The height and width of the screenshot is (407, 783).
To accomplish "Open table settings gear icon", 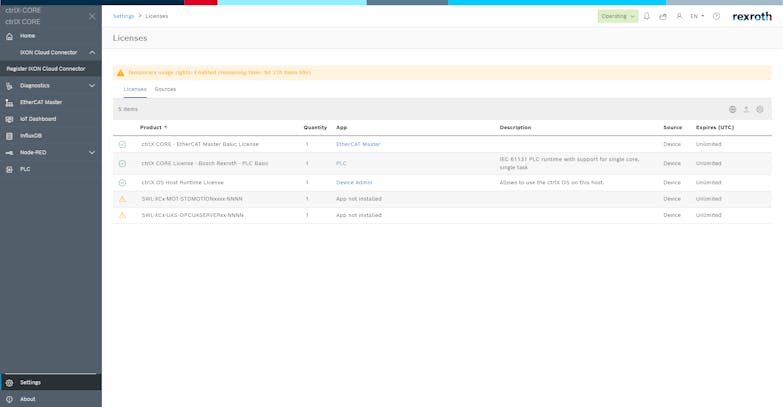I will [760, 109].
